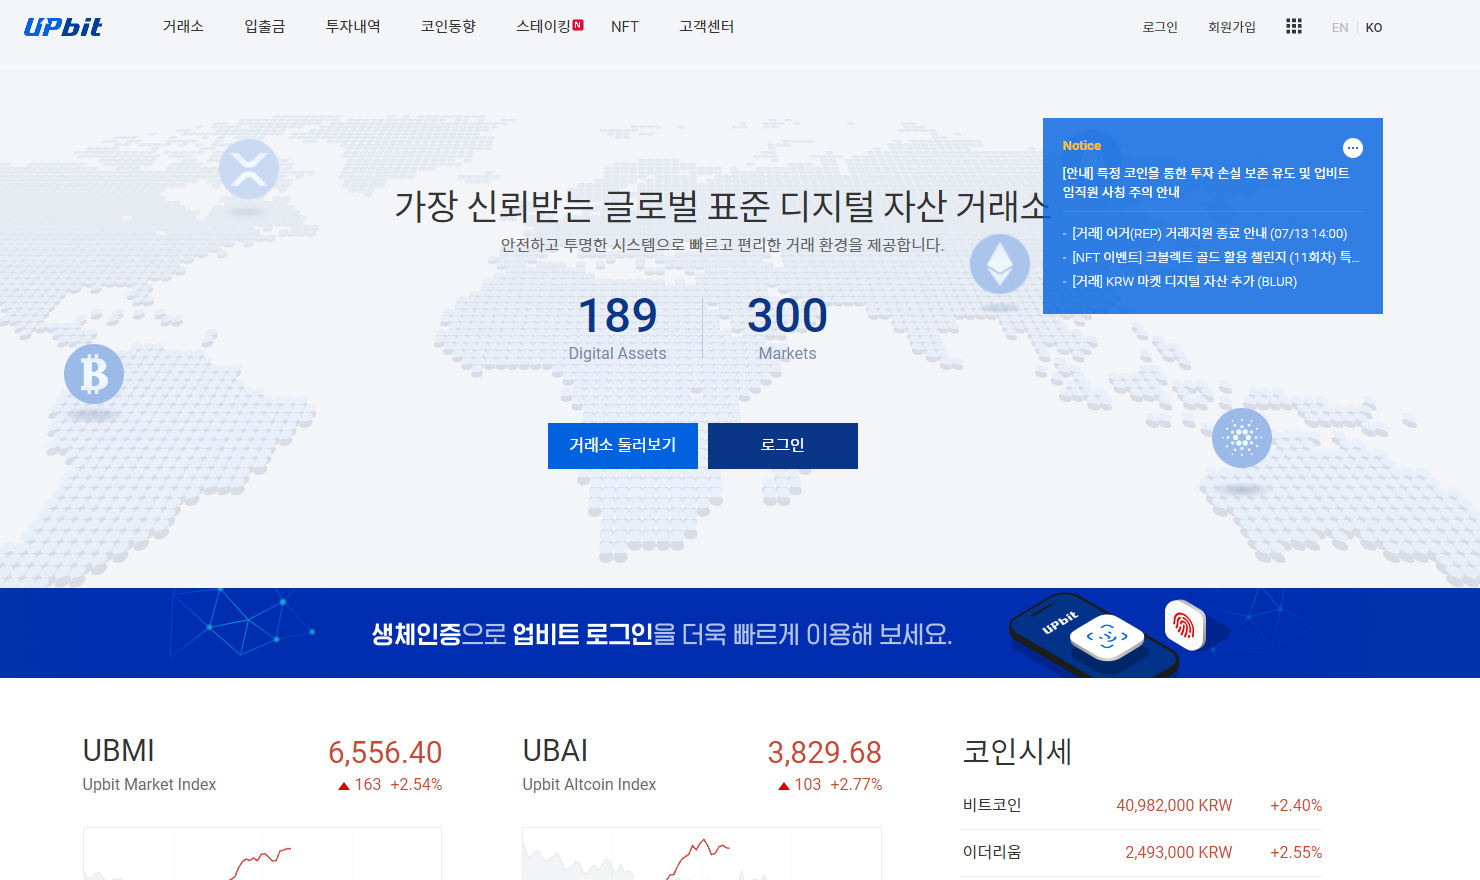This screenshot has width=1480, height=880.
Task: Click the Upbit Market Index subtitle
Action: coord(149,785)
